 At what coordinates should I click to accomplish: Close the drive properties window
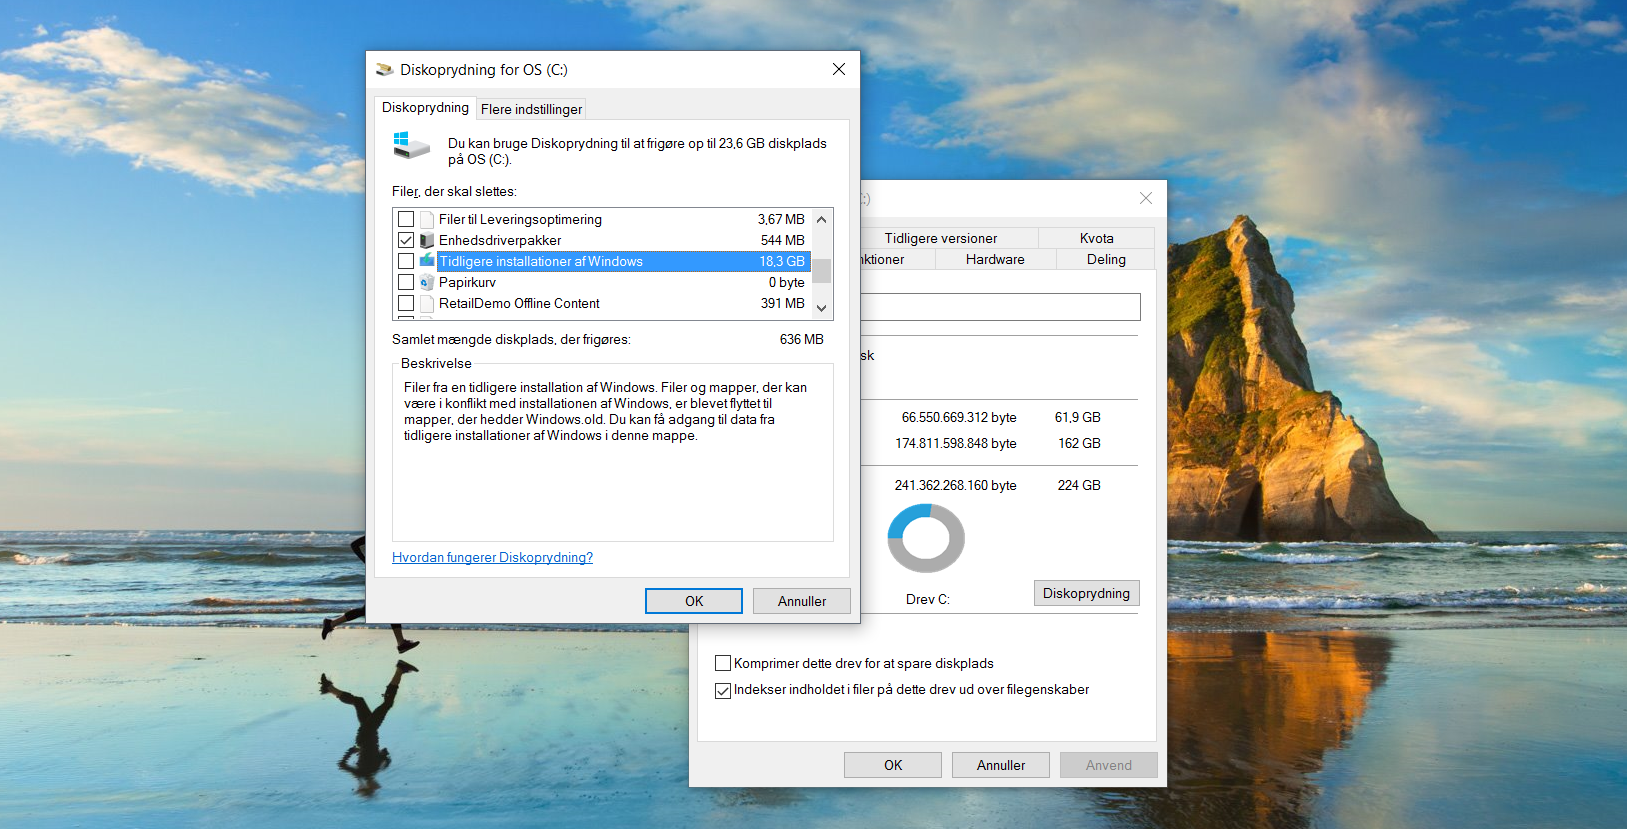1145,199
